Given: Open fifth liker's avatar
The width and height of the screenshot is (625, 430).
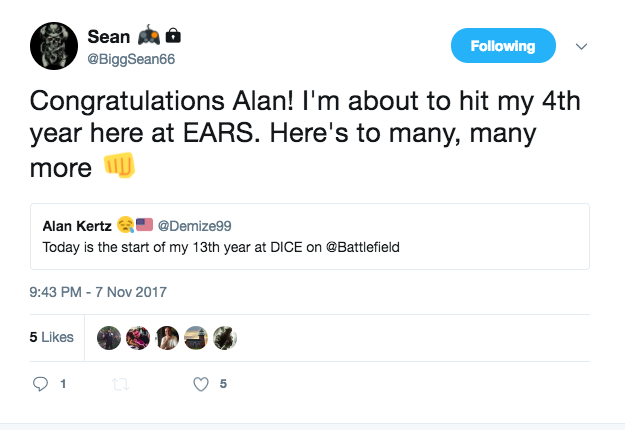Looking at the screenshot, I should point(225,338).
